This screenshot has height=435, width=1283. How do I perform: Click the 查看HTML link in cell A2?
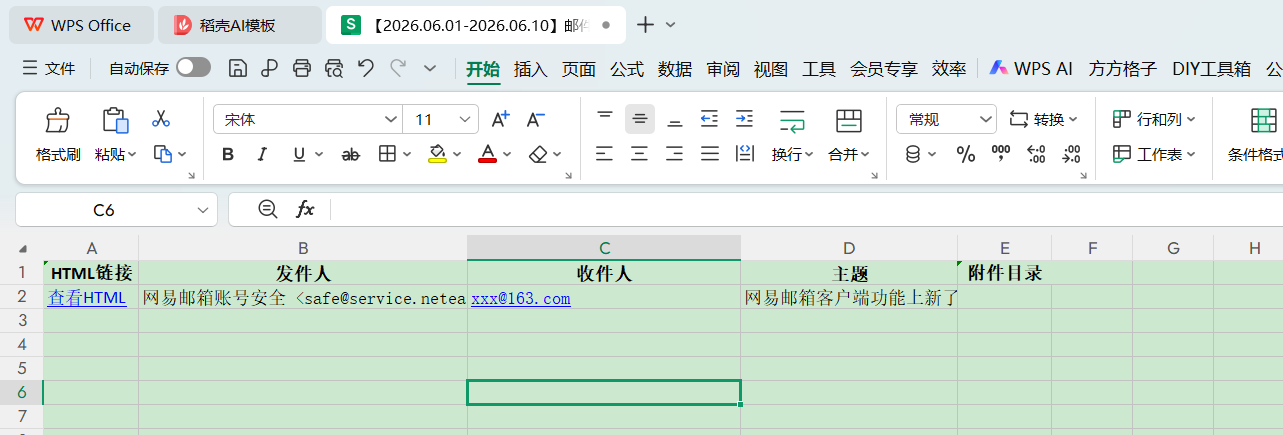coord(87,297)
